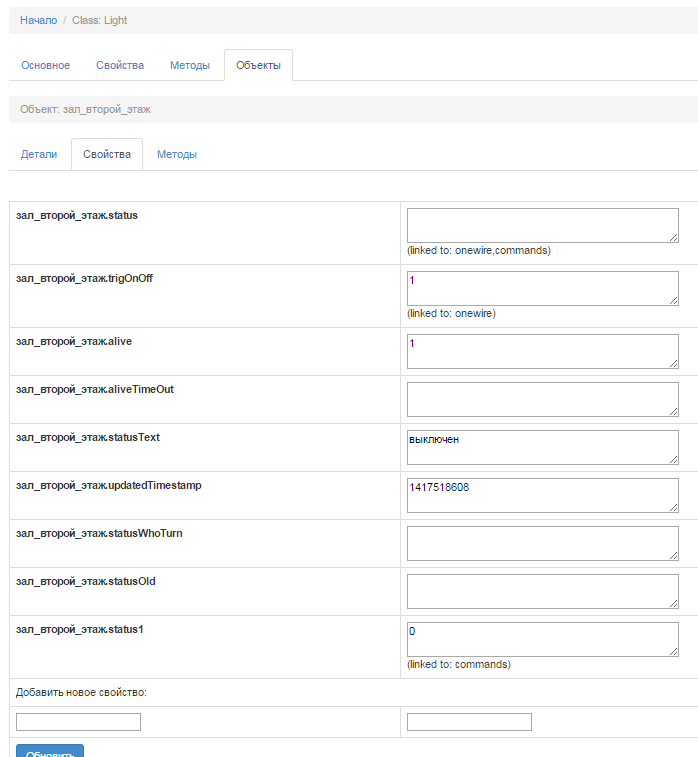
Task: Click the Начало breadcrumb link
Action: click(x=38, y=20)
